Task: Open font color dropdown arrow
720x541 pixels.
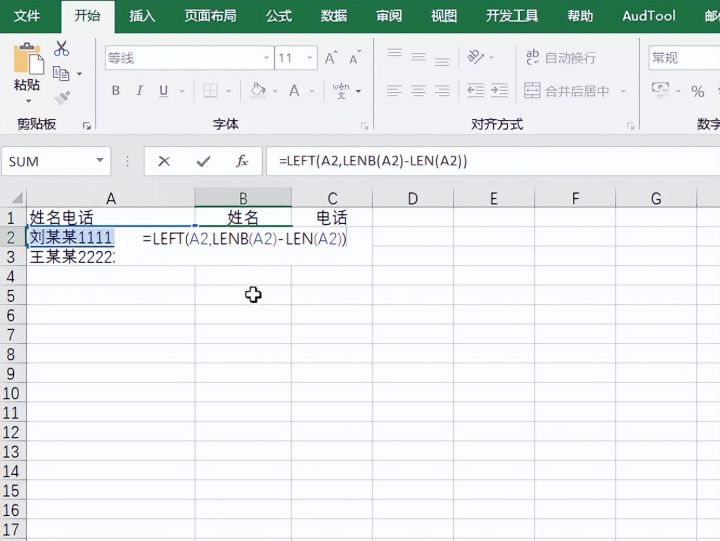Action: click(312, 91)
